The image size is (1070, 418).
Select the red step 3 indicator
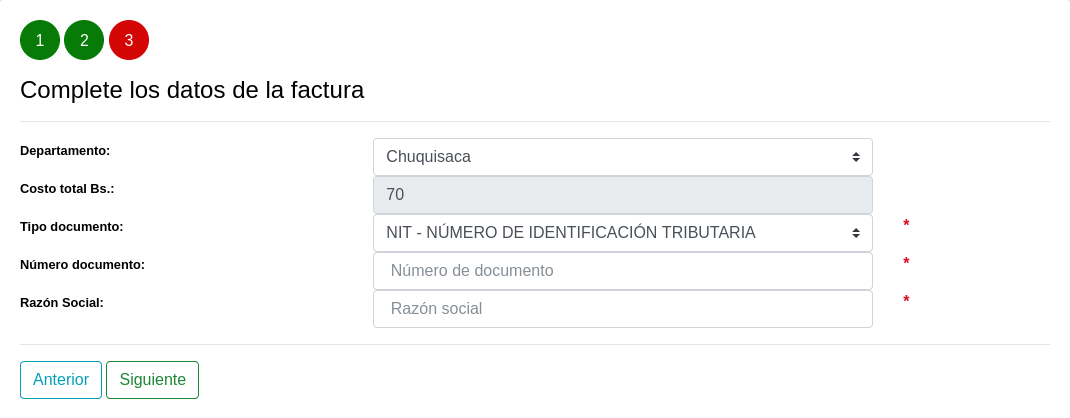[x=129, y=40]
